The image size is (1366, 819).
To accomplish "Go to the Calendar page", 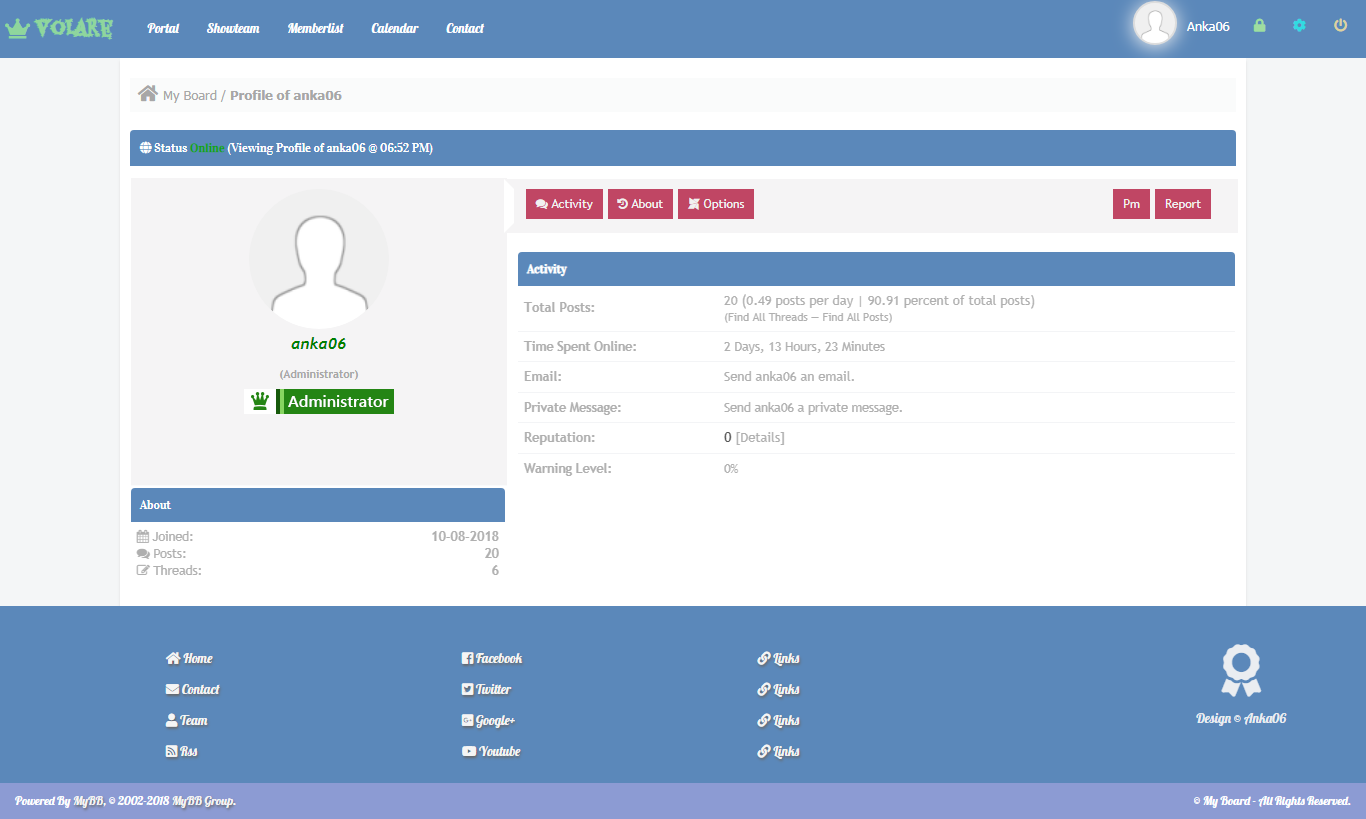I will pyautogui.click(x=394, y=28).
